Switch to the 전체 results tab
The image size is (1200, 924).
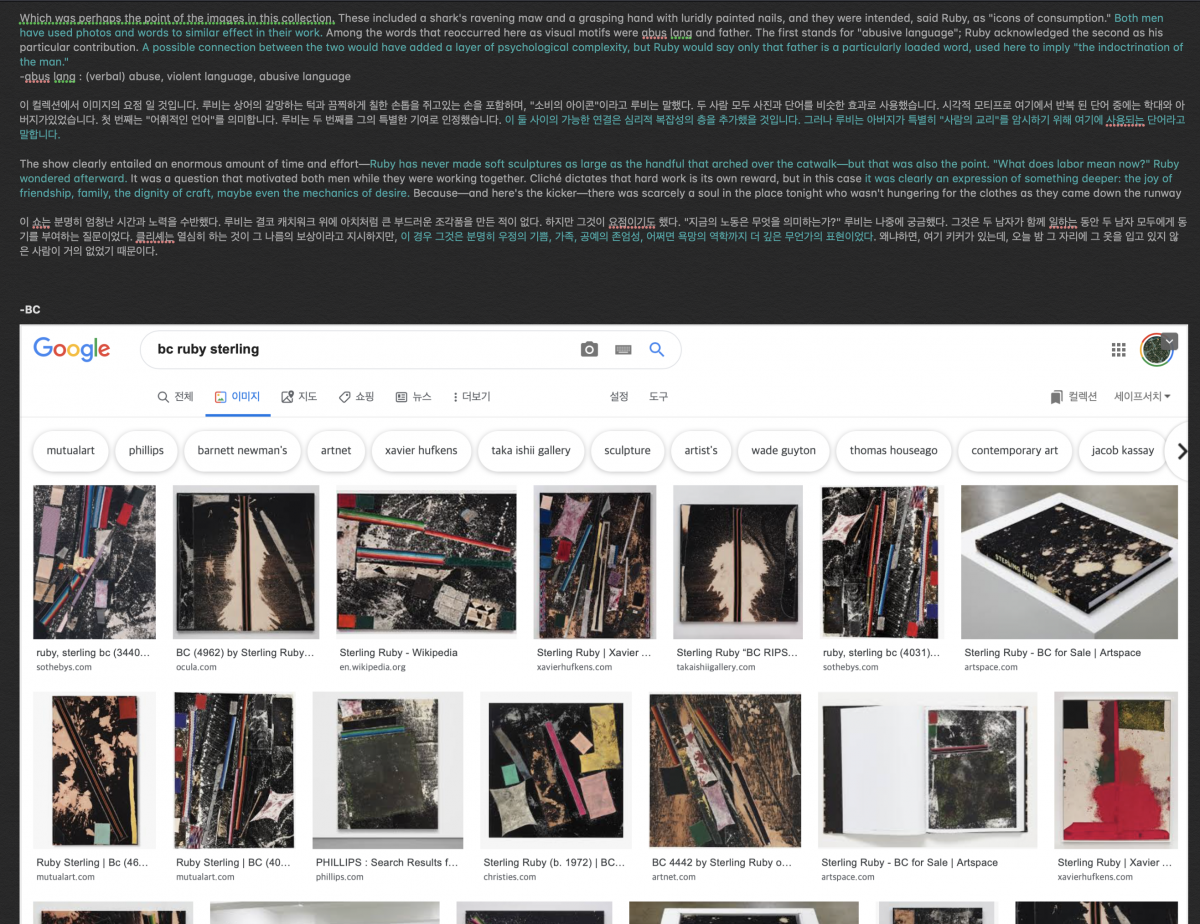coord(175,397)
